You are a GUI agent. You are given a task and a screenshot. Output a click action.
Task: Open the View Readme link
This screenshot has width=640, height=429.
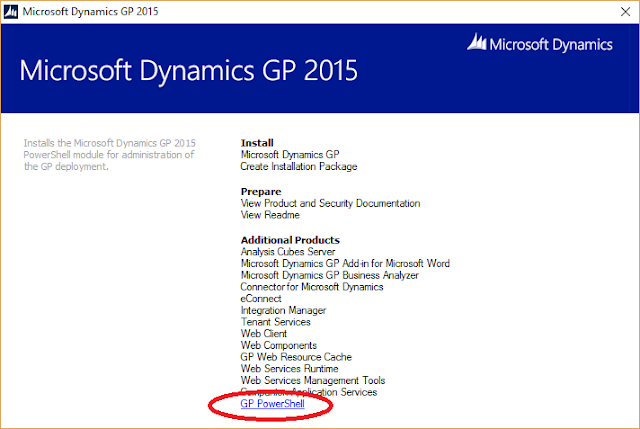270,215
